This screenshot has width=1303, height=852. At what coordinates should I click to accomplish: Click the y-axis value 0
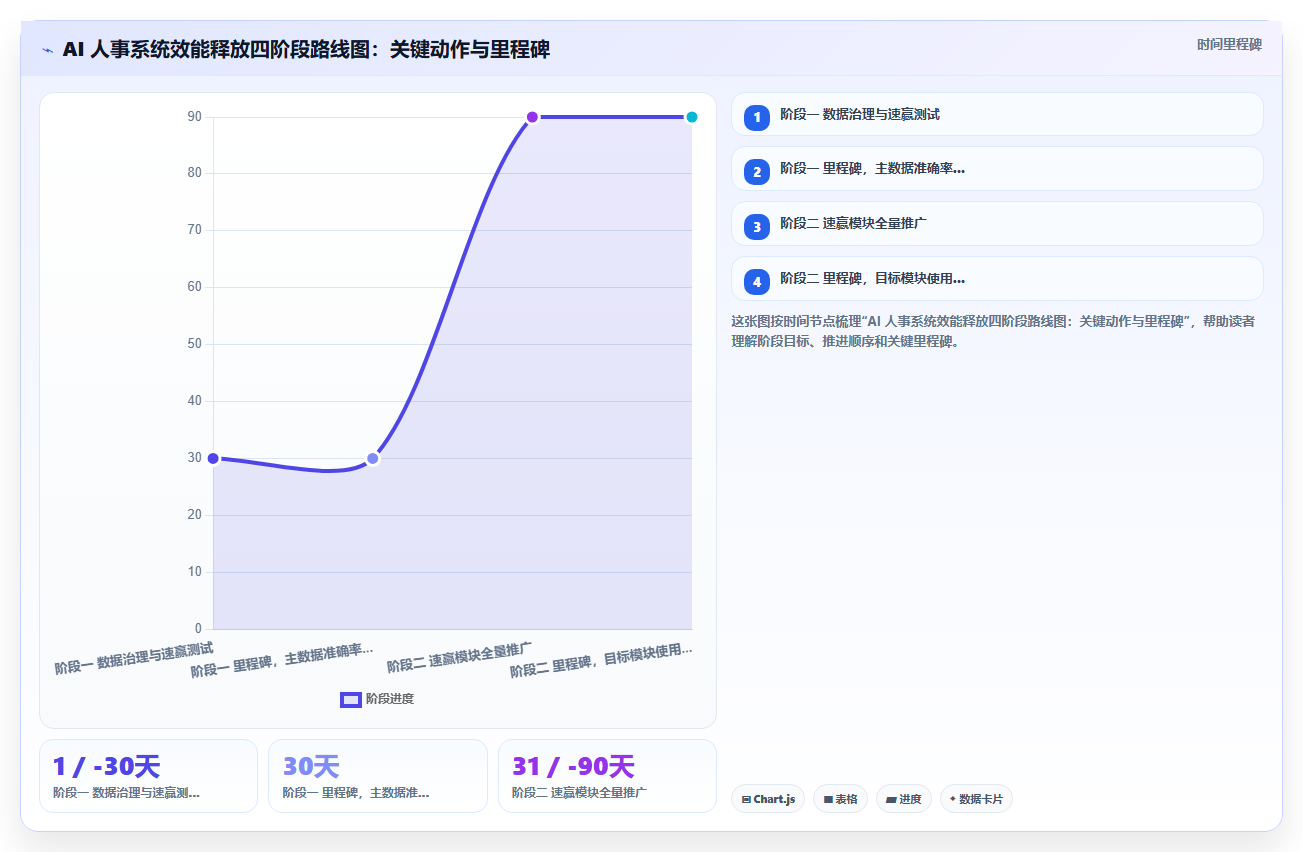click(x=198, y=629)
